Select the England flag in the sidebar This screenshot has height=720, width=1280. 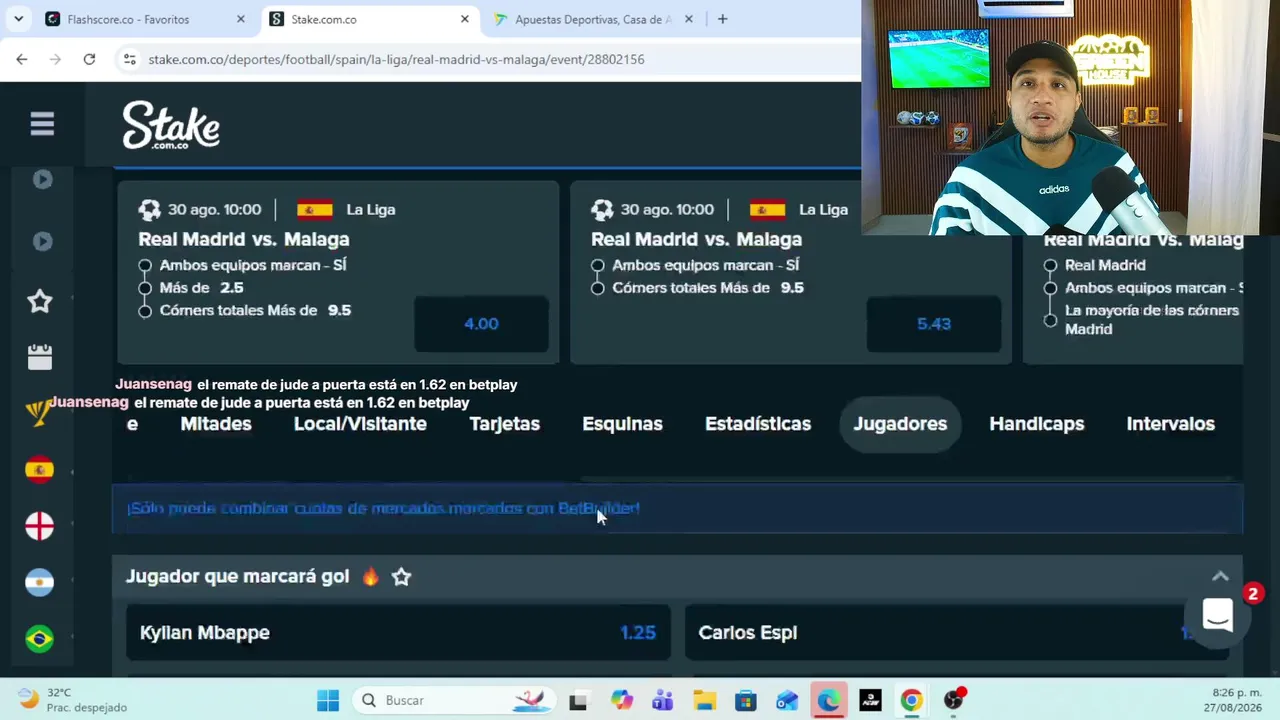pos(40,526)
